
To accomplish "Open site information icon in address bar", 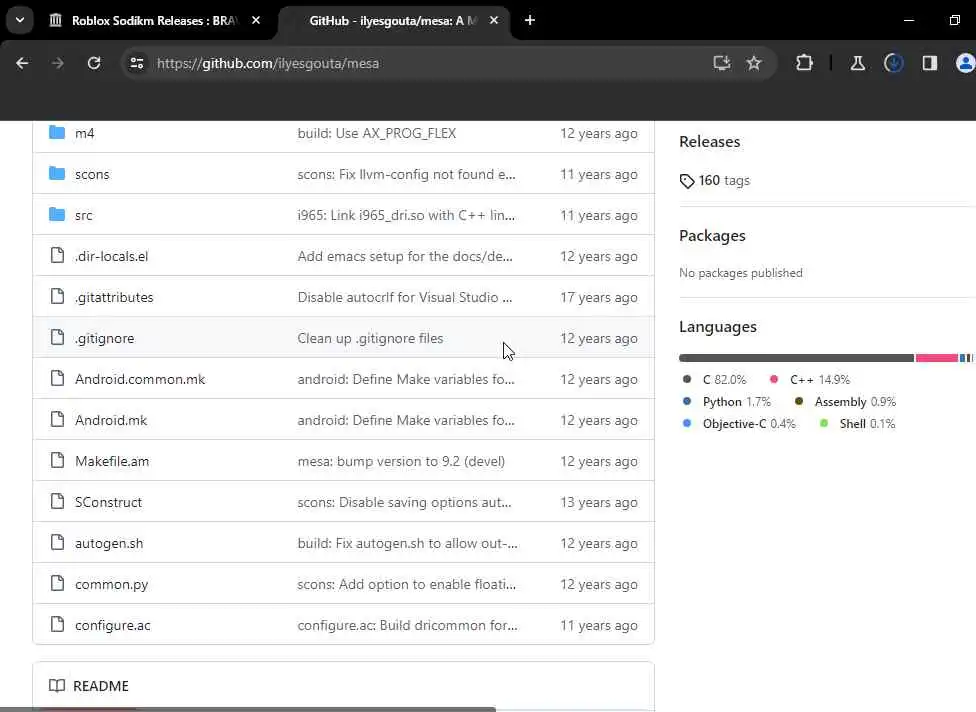I will pyautogui.click(x=137, y=63).
